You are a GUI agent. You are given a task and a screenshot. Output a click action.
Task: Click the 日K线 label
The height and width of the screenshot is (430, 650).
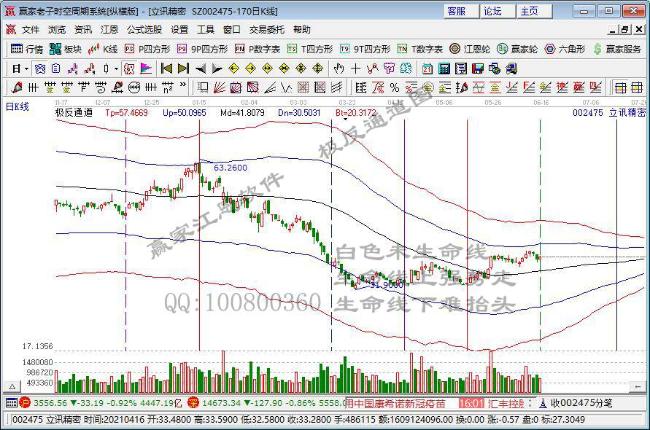coord(17,107)
